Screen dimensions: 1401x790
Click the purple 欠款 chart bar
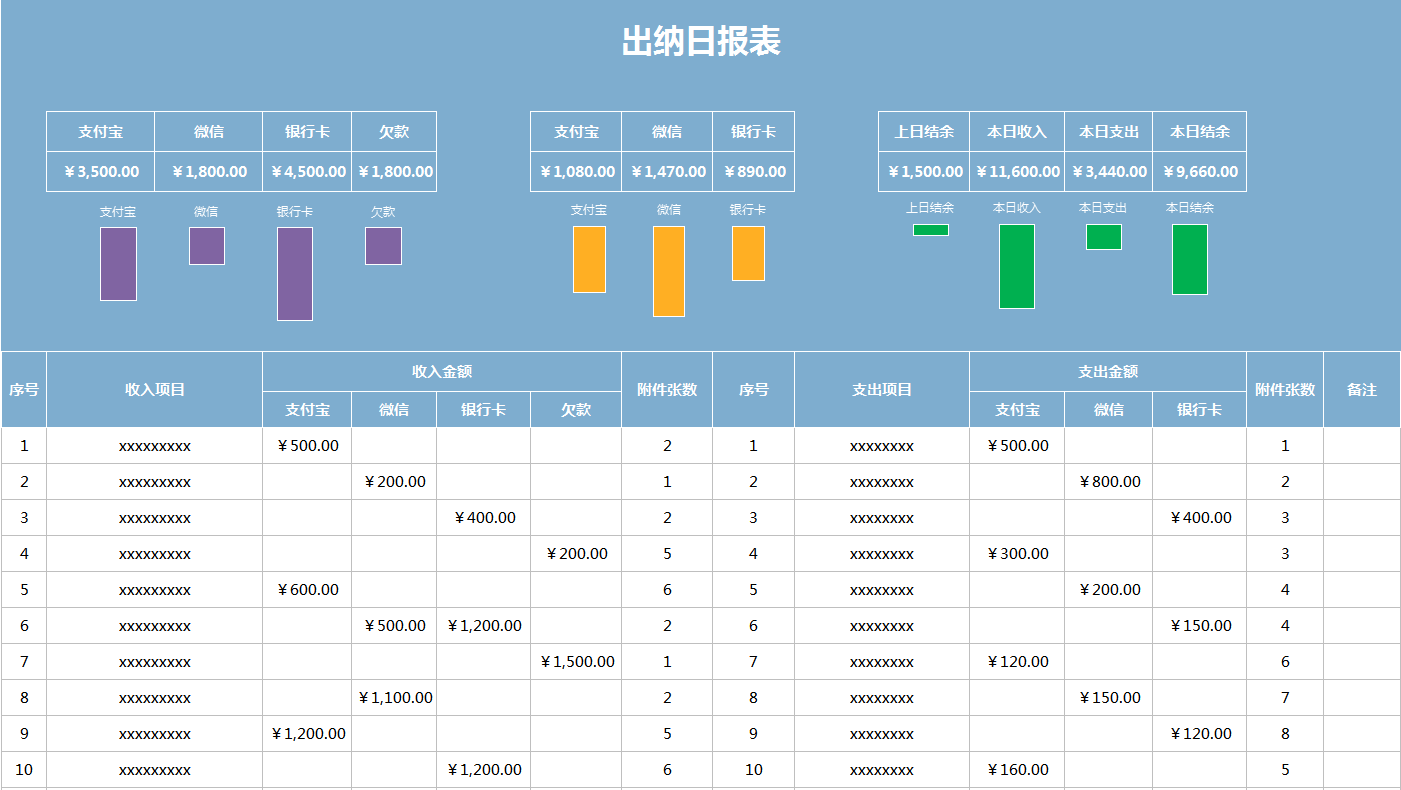click(x=382, y=245)
